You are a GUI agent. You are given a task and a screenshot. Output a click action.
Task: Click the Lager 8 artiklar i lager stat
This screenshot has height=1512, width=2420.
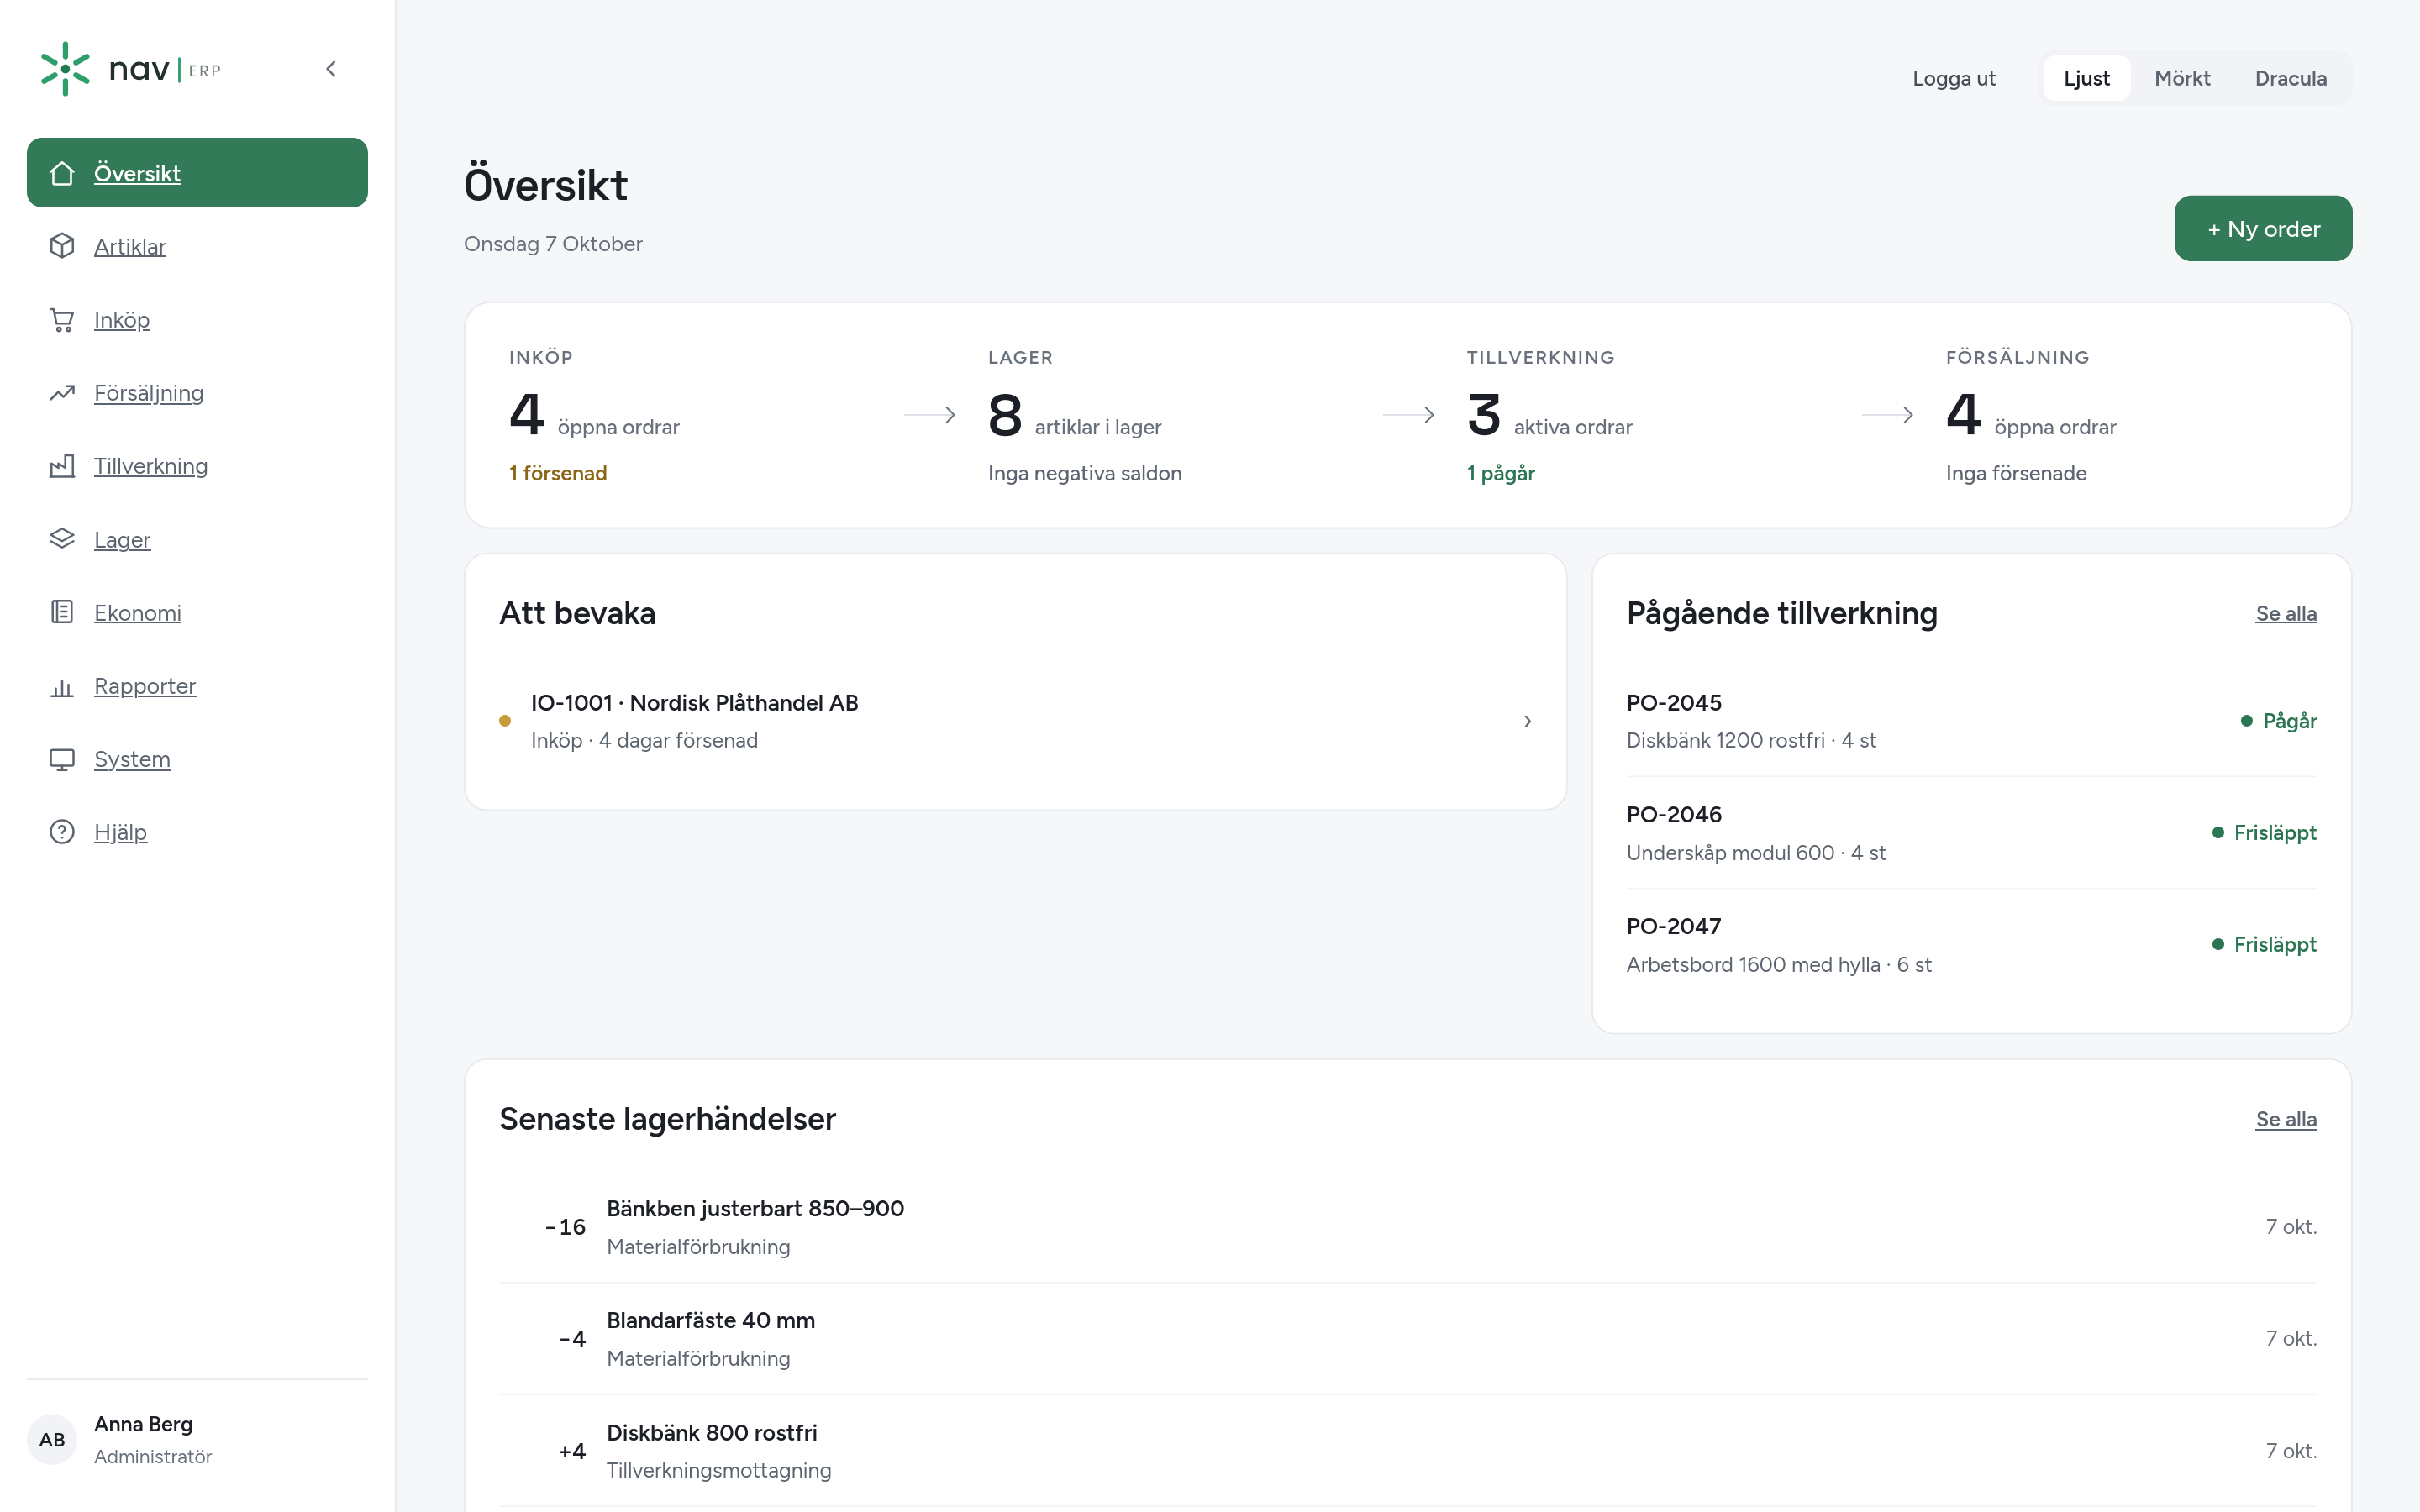(x=1168, y=415)
